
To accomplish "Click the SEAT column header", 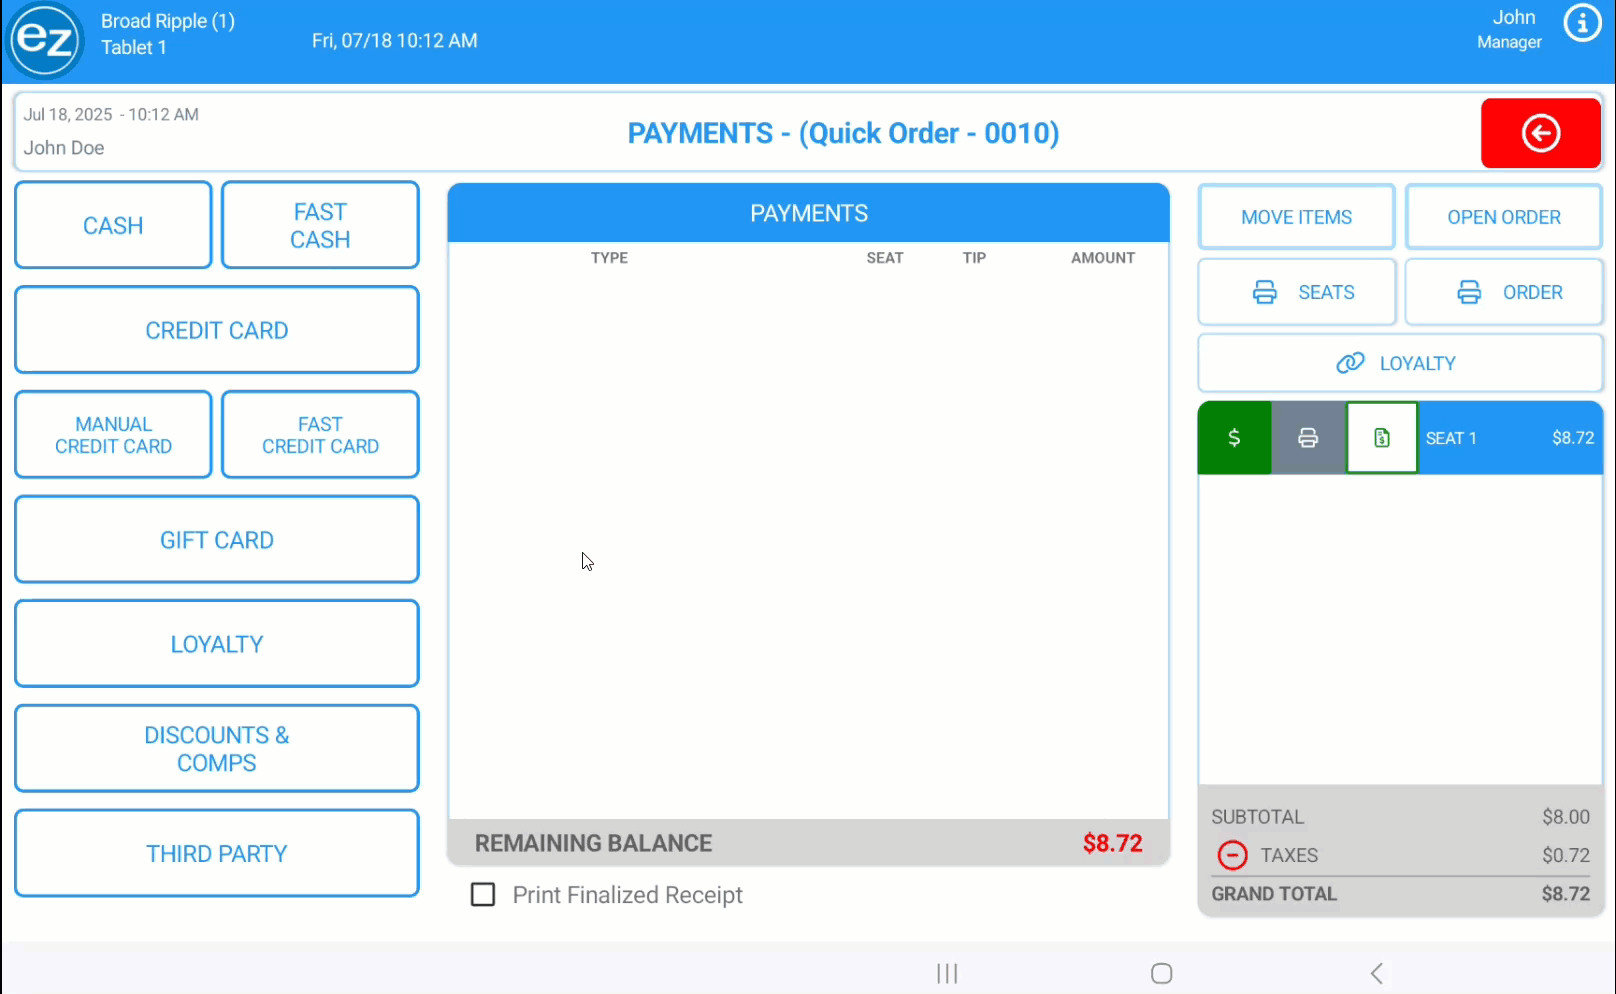I will (885, 258).
